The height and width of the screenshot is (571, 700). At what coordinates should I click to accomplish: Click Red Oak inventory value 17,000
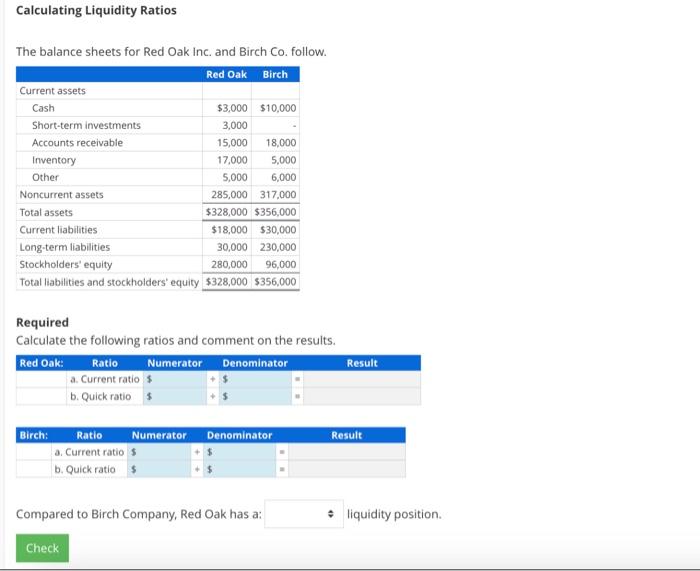(232, 160)
